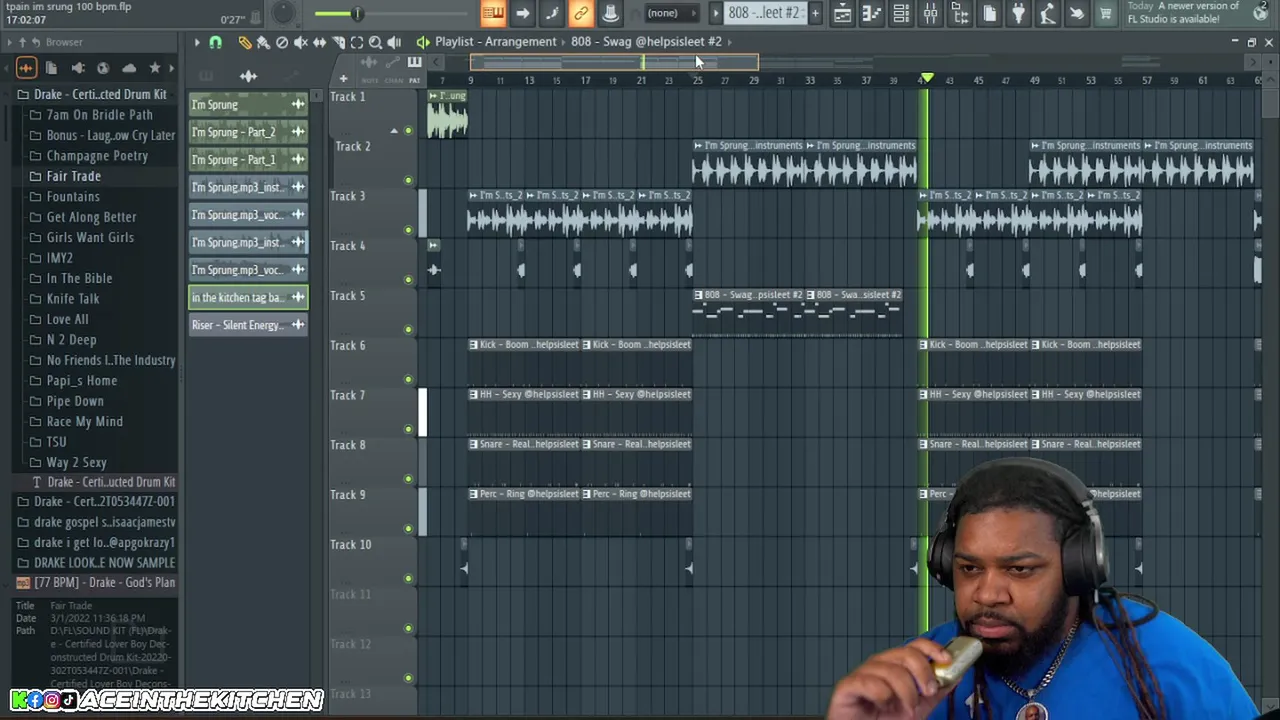Image resolution: width=1280 pixels, height=720 pixels.
Task: Open the pattern selector 808 dropdown
Action: pos(764,13)
